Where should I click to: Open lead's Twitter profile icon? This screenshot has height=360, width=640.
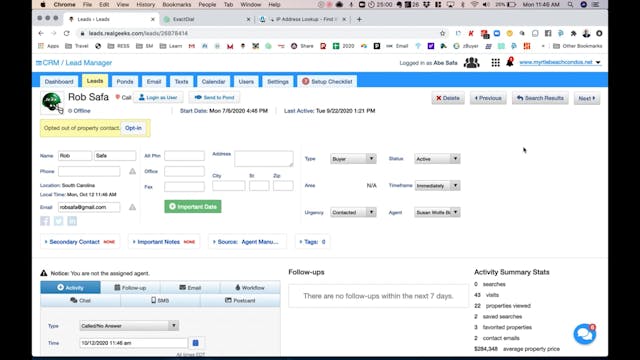click(58, 221)
